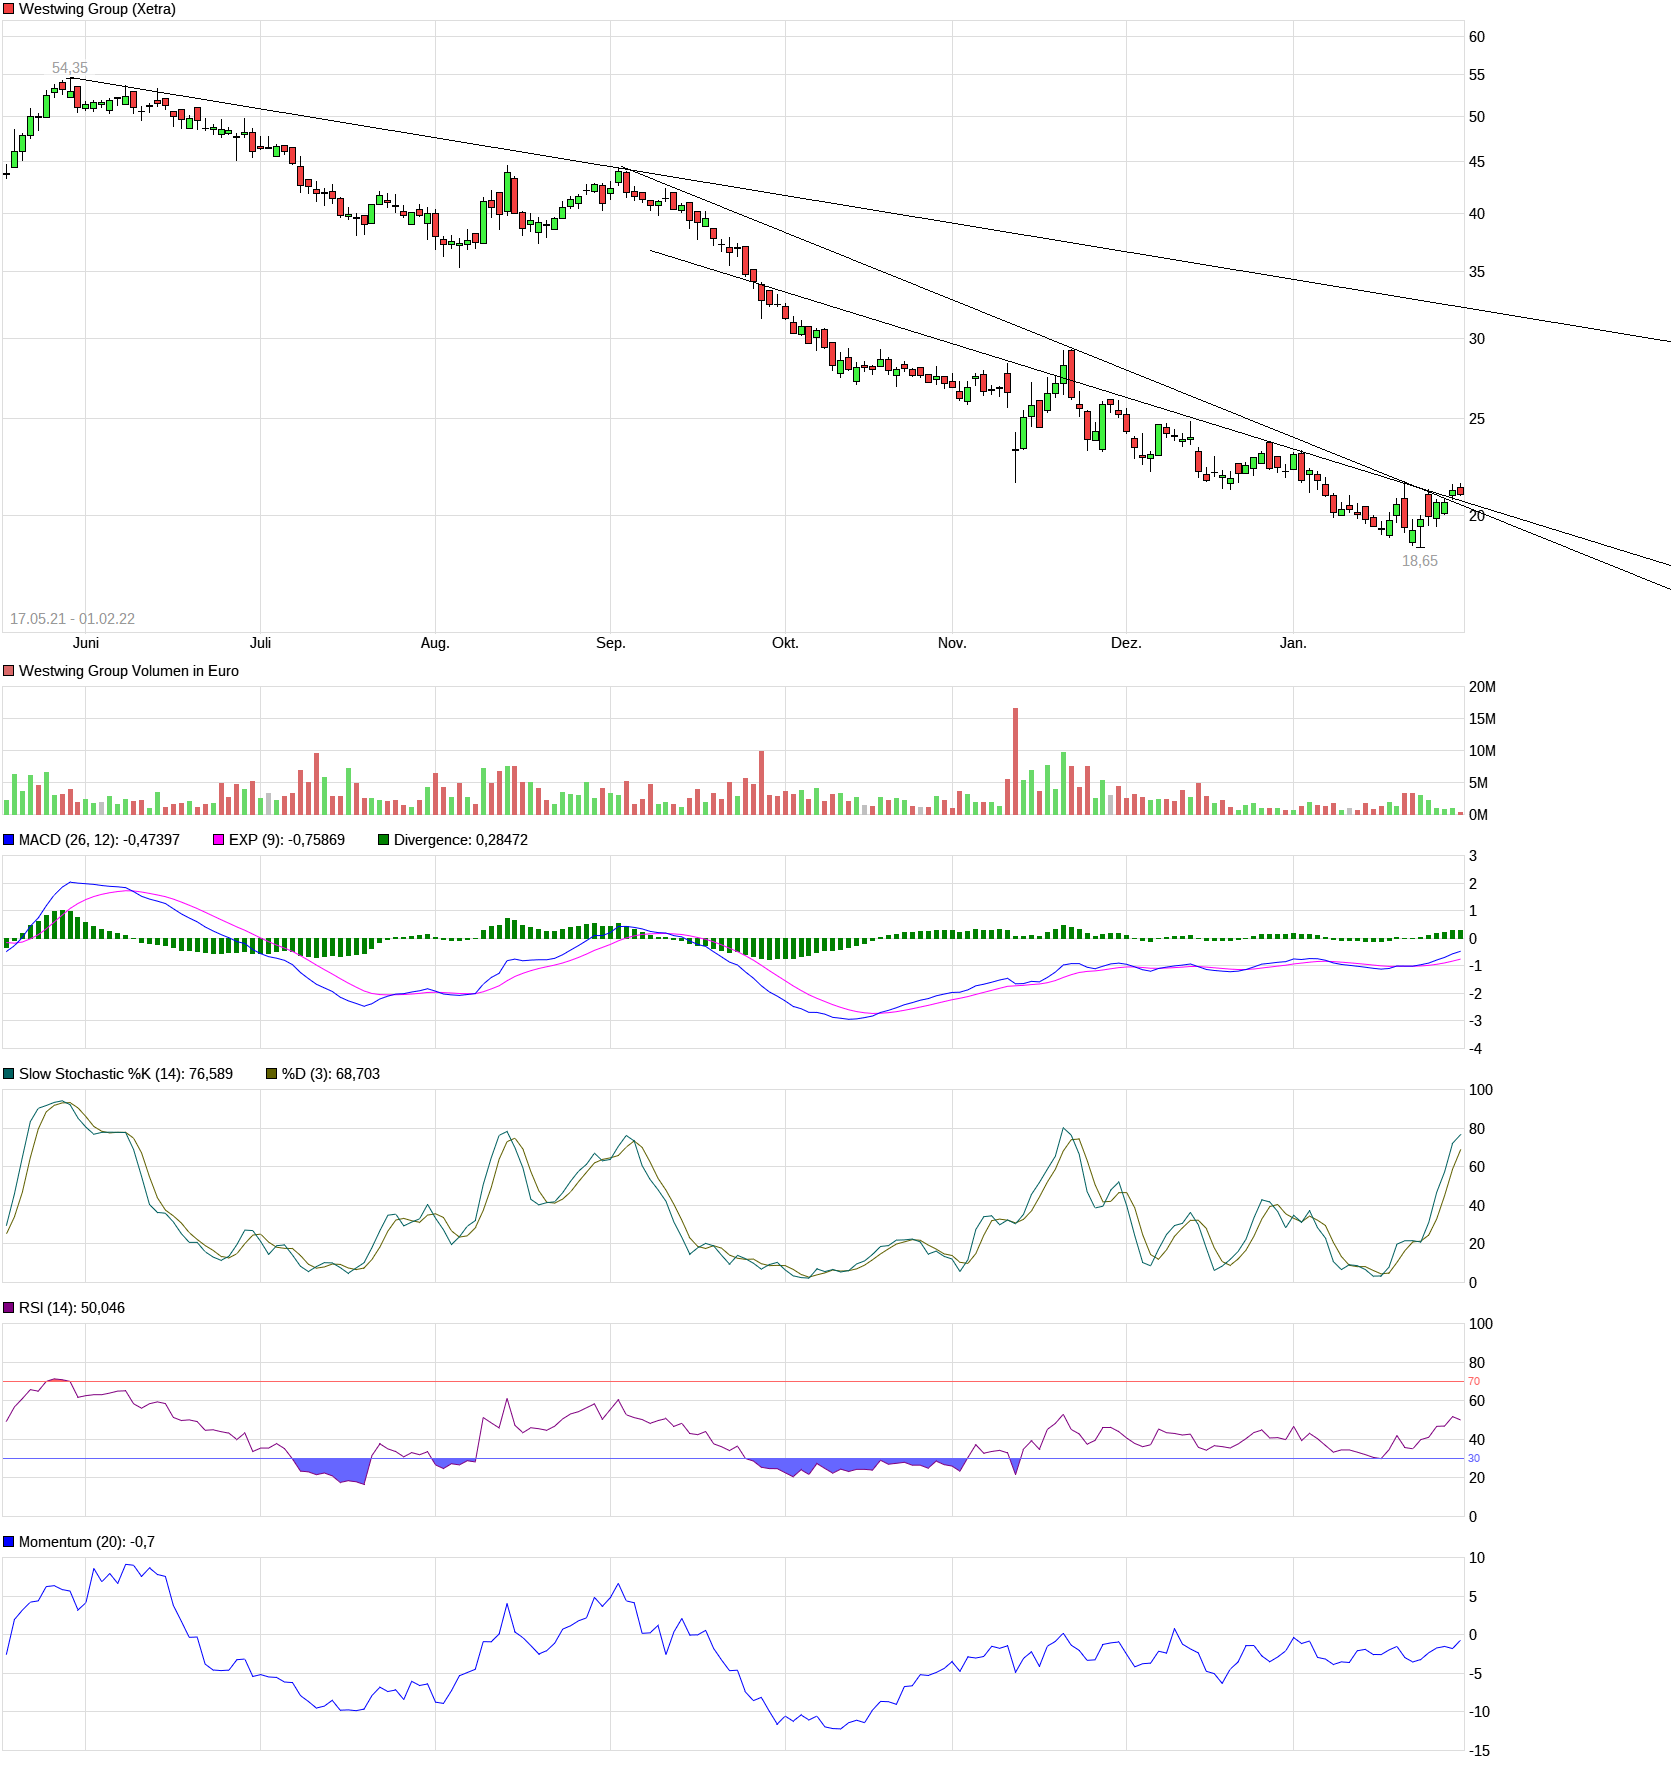Select the date range '17.05.21 - 01.02.22'
Viewport: 1671px width, 1774px height.
72,619
